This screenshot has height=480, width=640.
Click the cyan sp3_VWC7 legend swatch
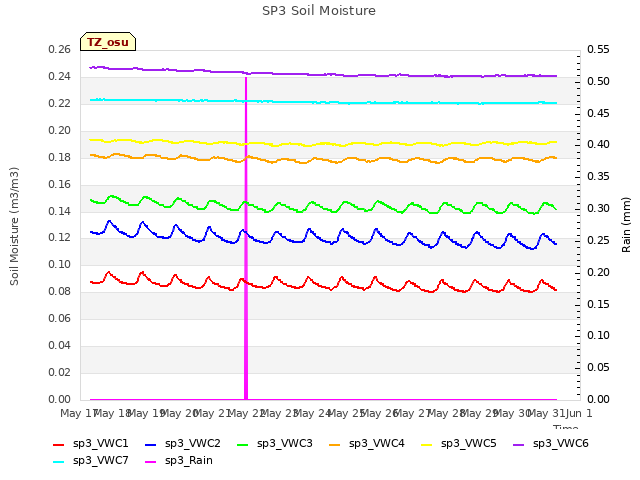click(x=58, y=462)
